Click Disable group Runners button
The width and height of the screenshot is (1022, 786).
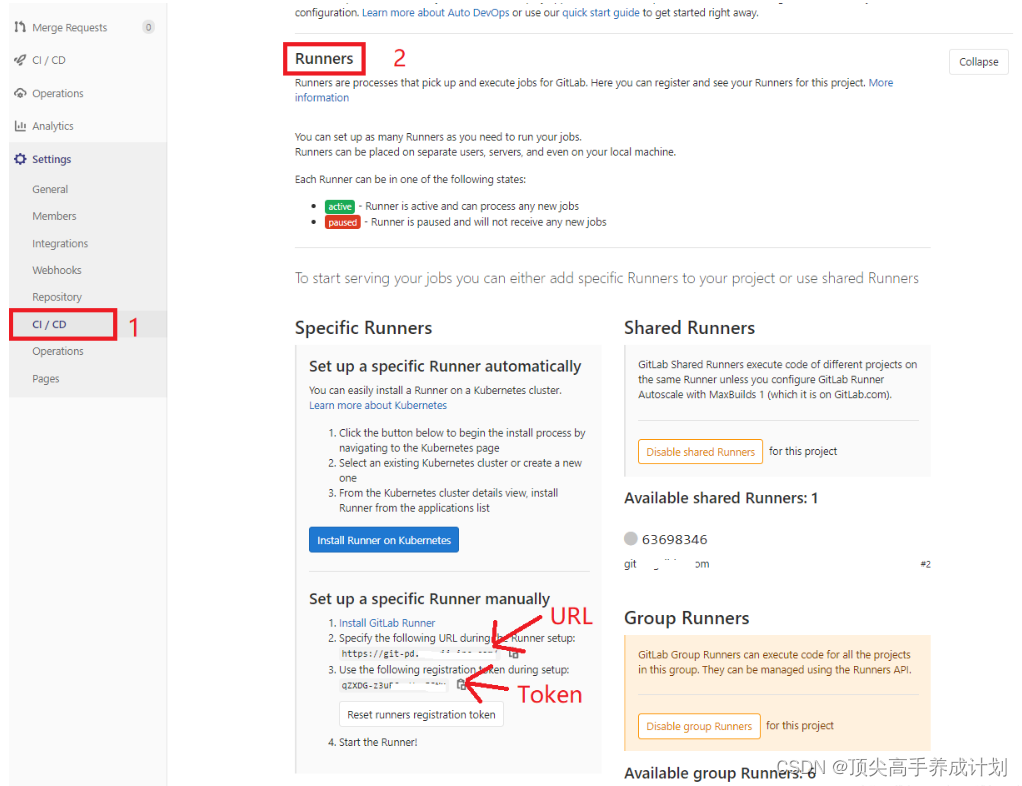[699, 726]
